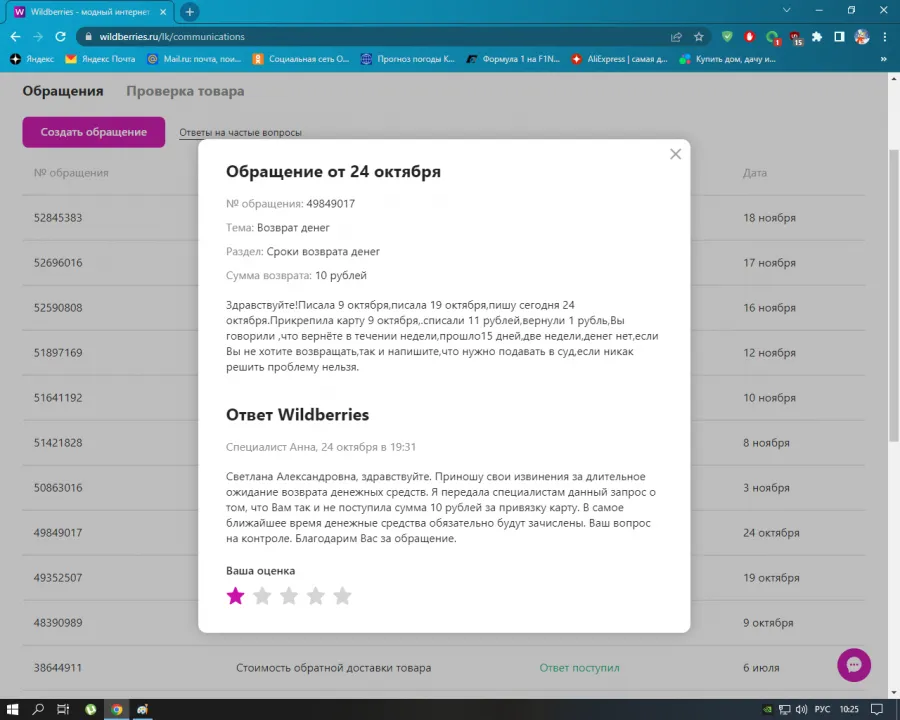The width and height of the screenshot is (900, 720).
Task: Open Windows taskbar search
Action: tap(38, 710)
